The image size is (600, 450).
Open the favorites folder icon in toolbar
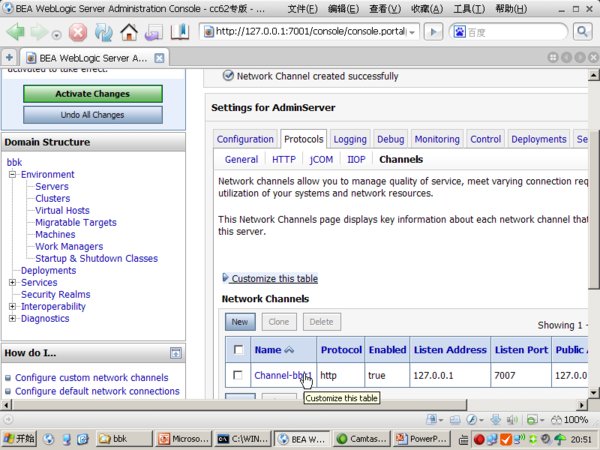tap(154, 32)
